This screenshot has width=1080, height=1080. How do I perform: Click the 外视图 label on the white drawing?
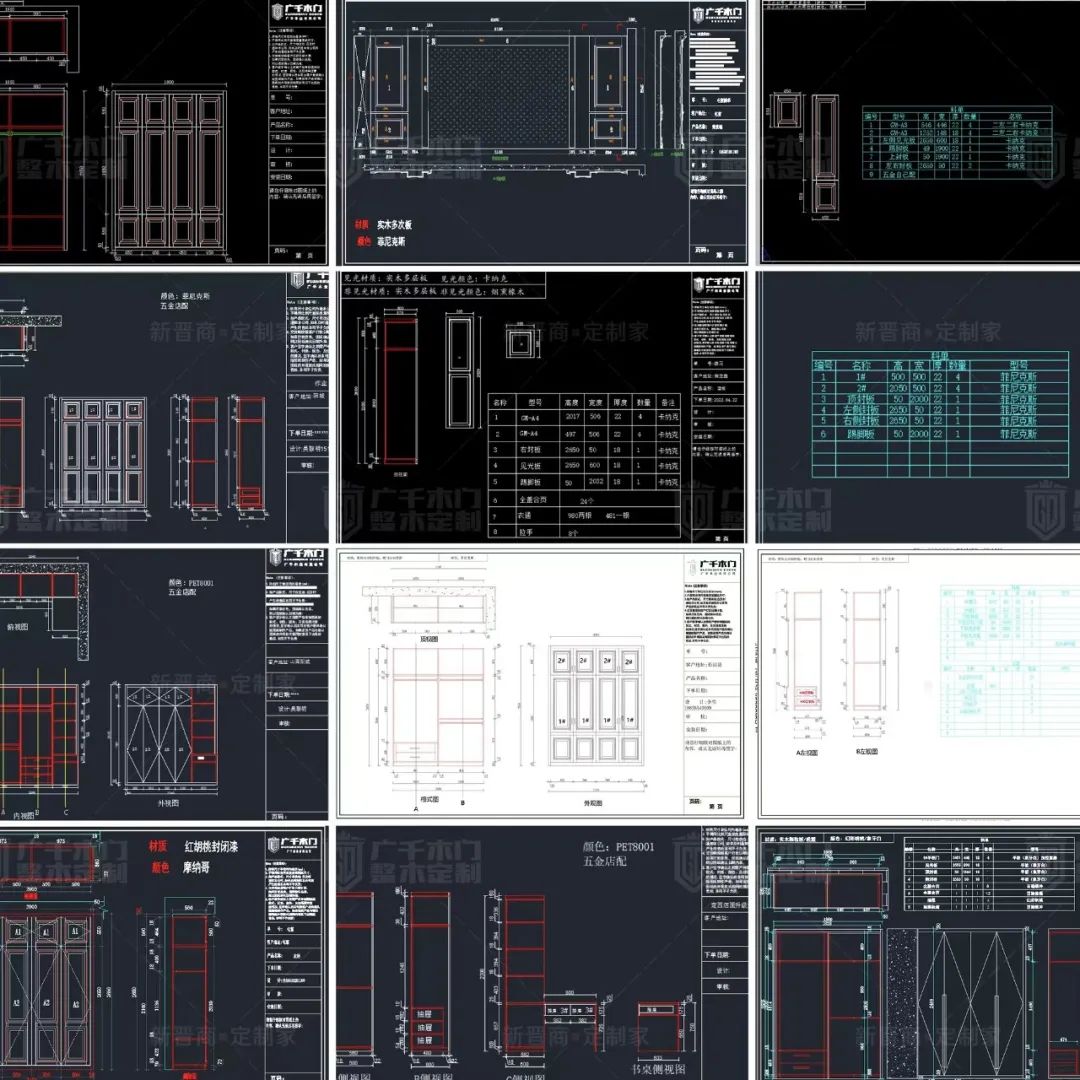tap(595, 802)
